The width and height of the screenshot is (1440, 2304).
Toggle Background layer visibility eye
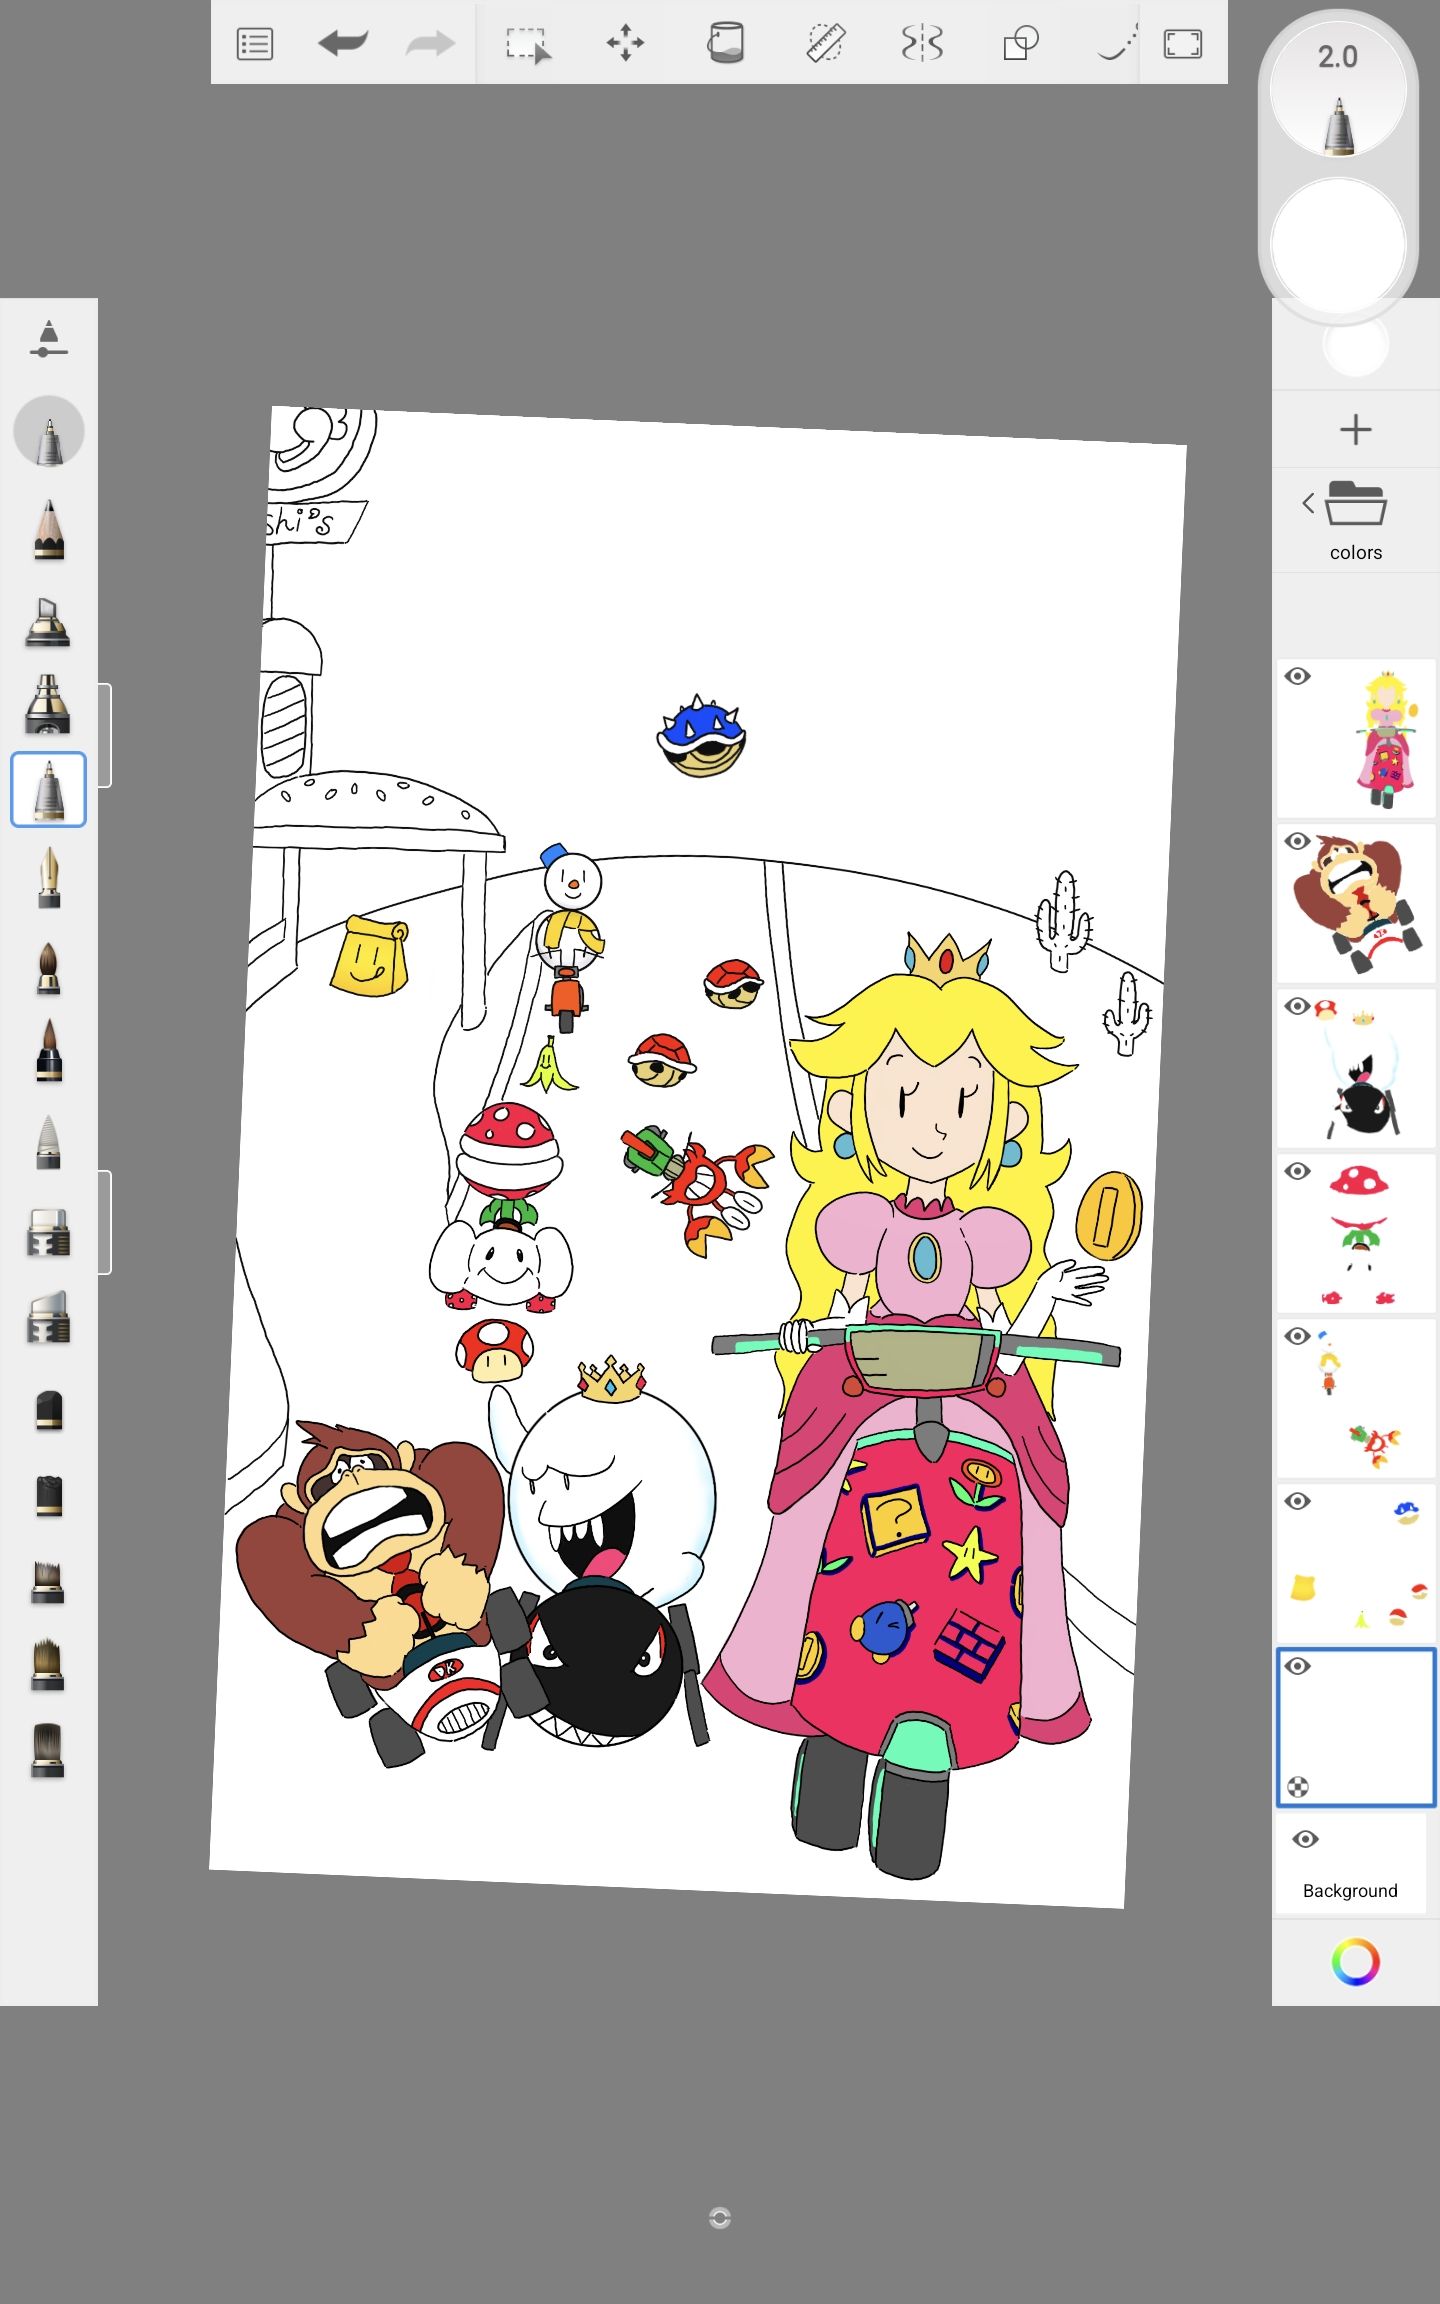(x=1306, y=1839)
